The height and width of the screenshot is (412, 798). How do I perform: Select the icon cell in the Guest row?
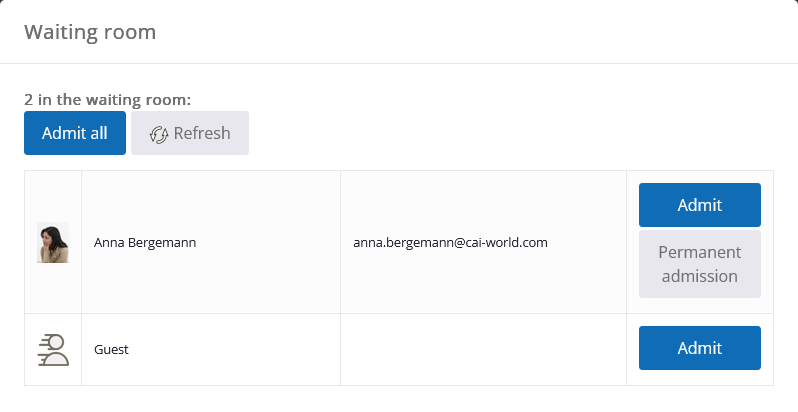click(53, 349)
